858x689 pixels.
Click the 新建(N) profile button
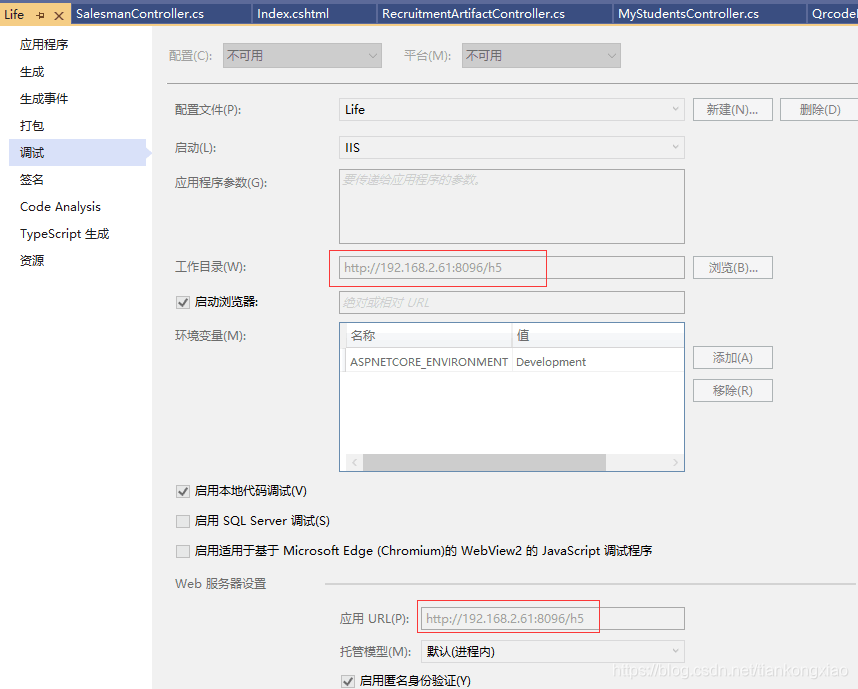click(733, 107)
